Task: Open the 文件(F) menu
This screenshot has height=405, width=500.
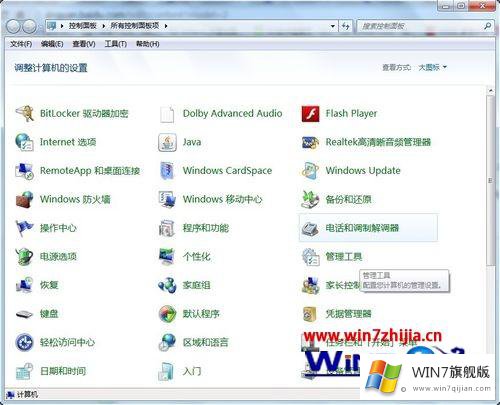Action: click(21, 44)
